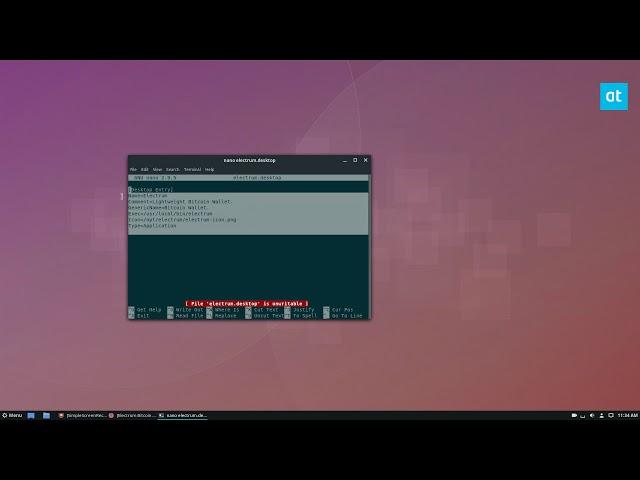Open the file manager icon on taskbar
Viewport: 640px width, 480px height.
pos(46,416)
